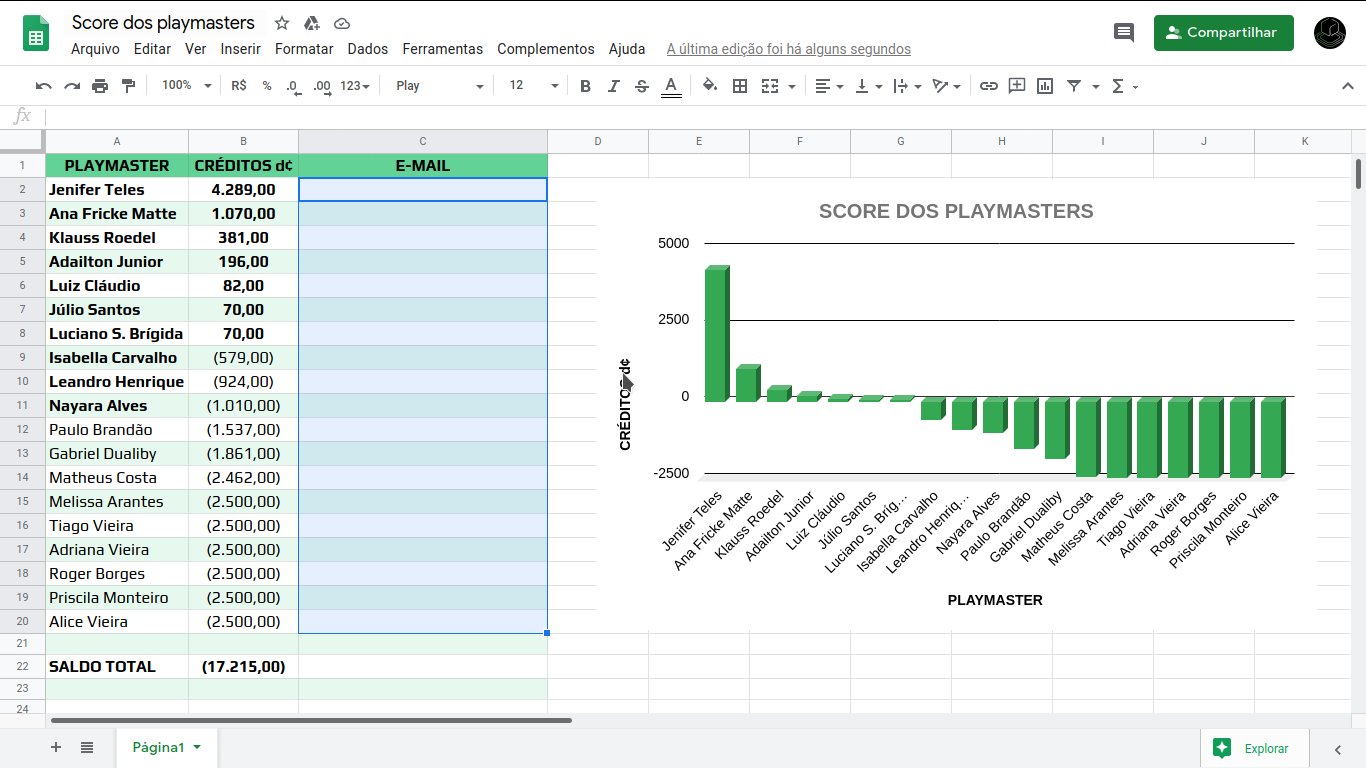Open last edit history link
1366x768 pixels.
pyautogui.click(x=789, y=49)
